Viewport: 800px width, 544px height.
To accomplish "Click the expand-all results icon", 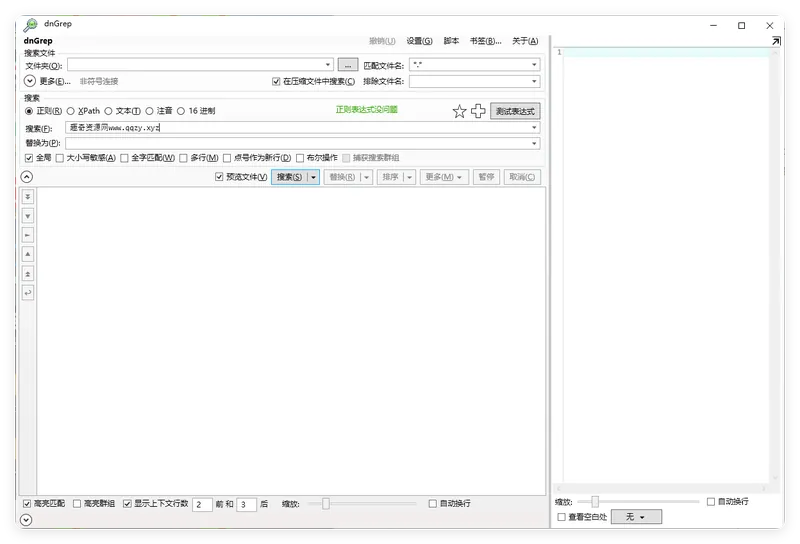I will pos(28,274).
